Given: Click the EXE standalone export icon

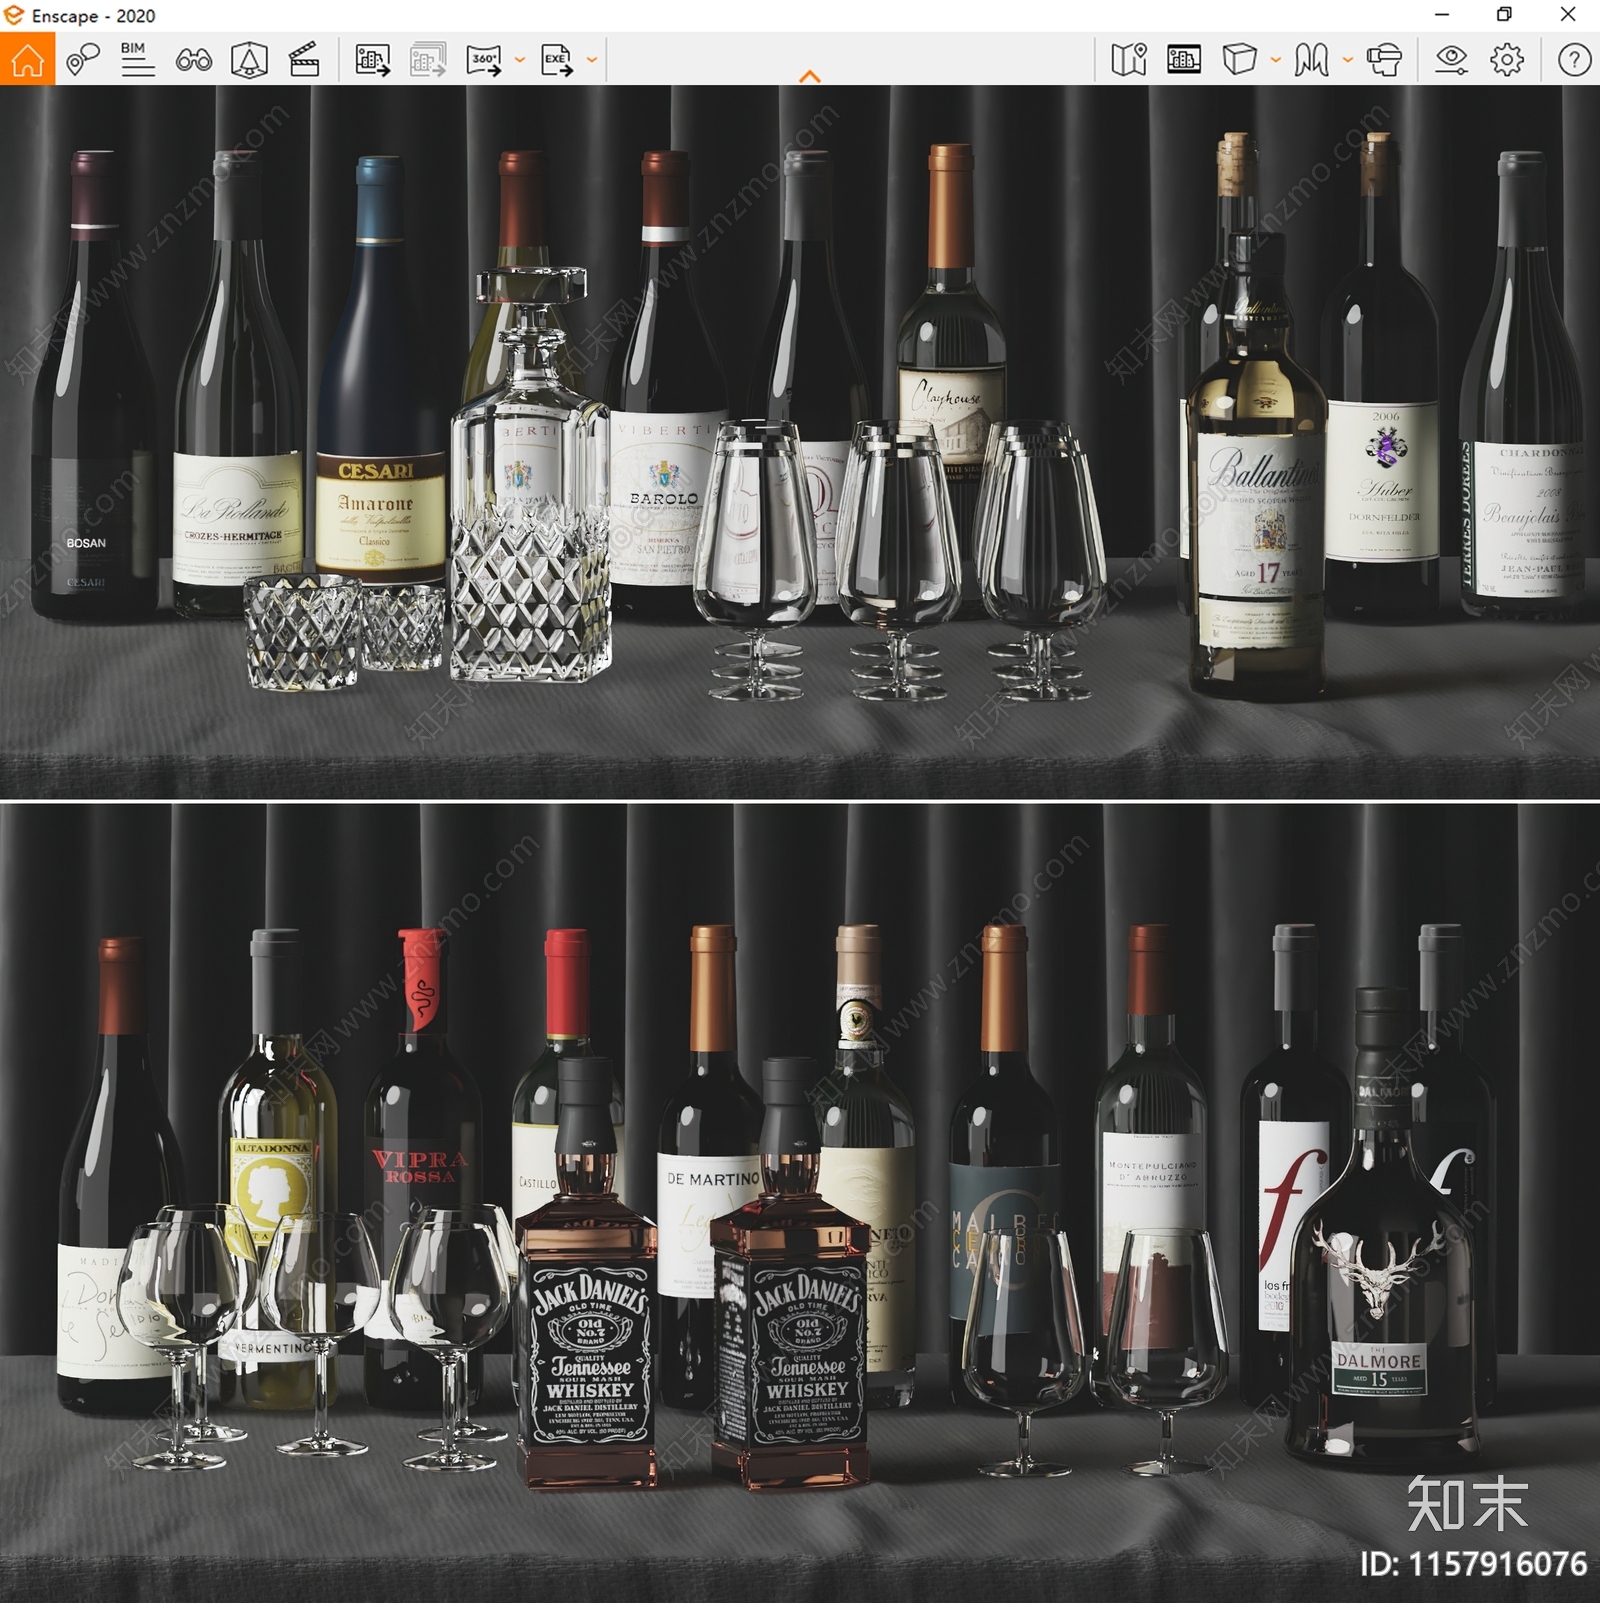Looking at the screenshot, I should tap(557, 60).
